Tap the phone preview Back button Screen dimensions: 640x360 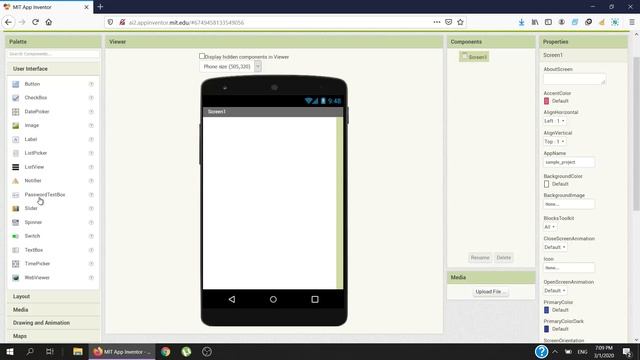click(232, 300)
